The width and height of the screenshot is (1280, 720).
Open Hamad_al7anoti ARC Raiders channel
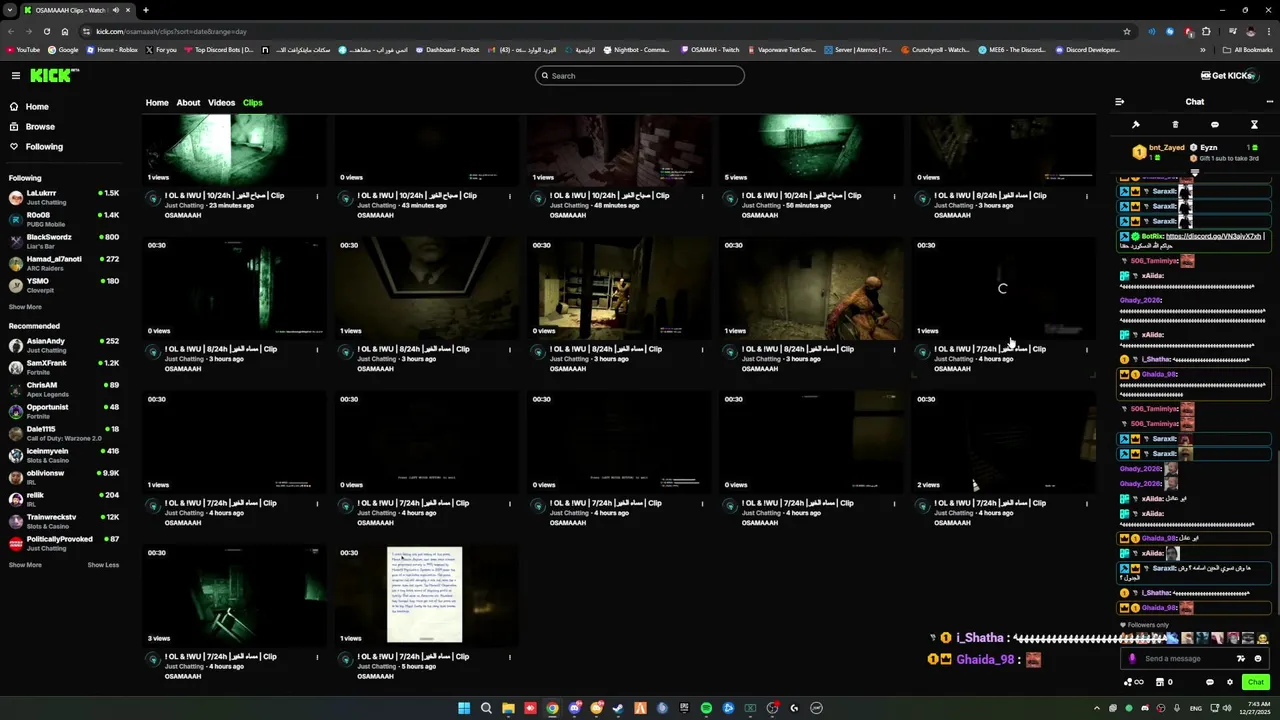point(62,263)
